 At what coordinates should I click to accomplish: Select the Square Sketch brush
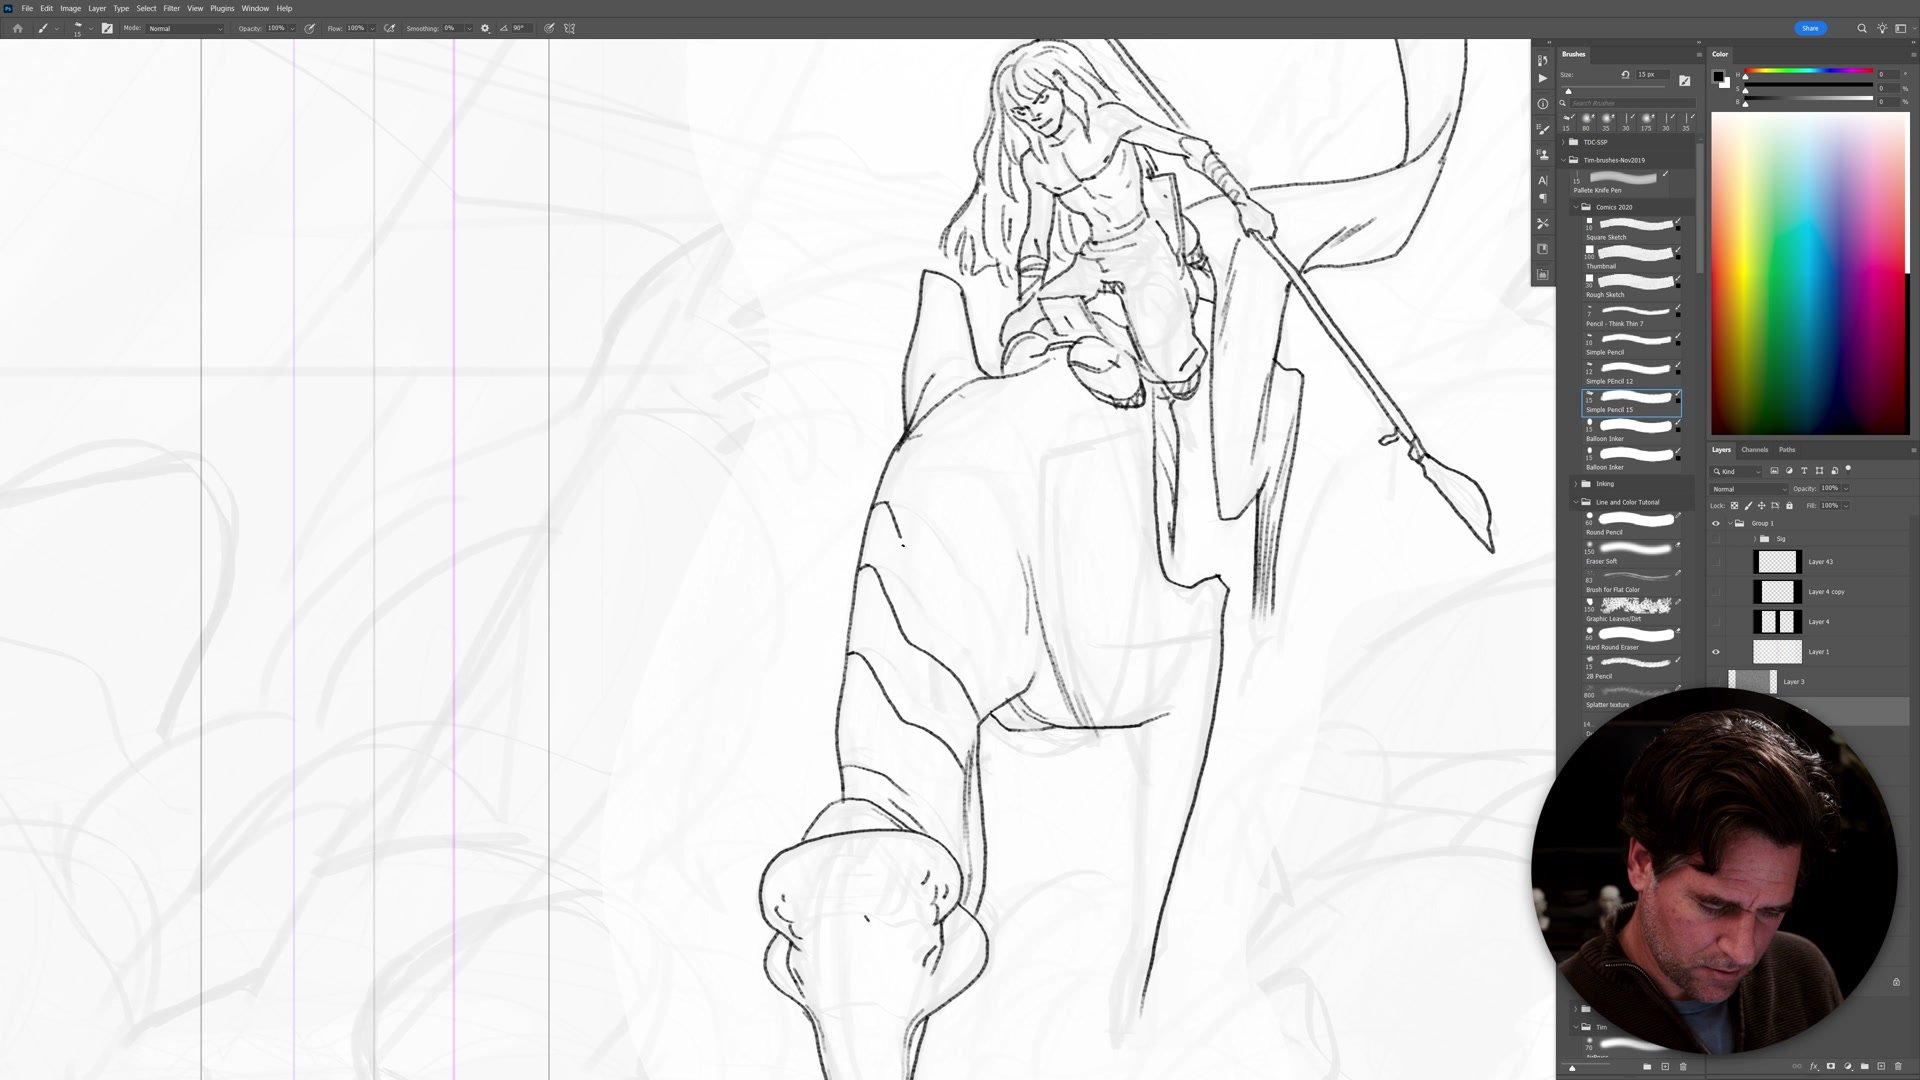(x=1632, y=228)
